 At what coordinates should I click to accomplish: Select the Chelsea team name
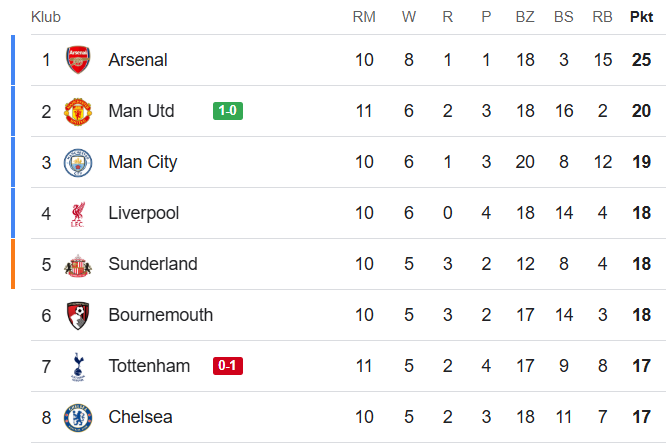tap(140, 417)
